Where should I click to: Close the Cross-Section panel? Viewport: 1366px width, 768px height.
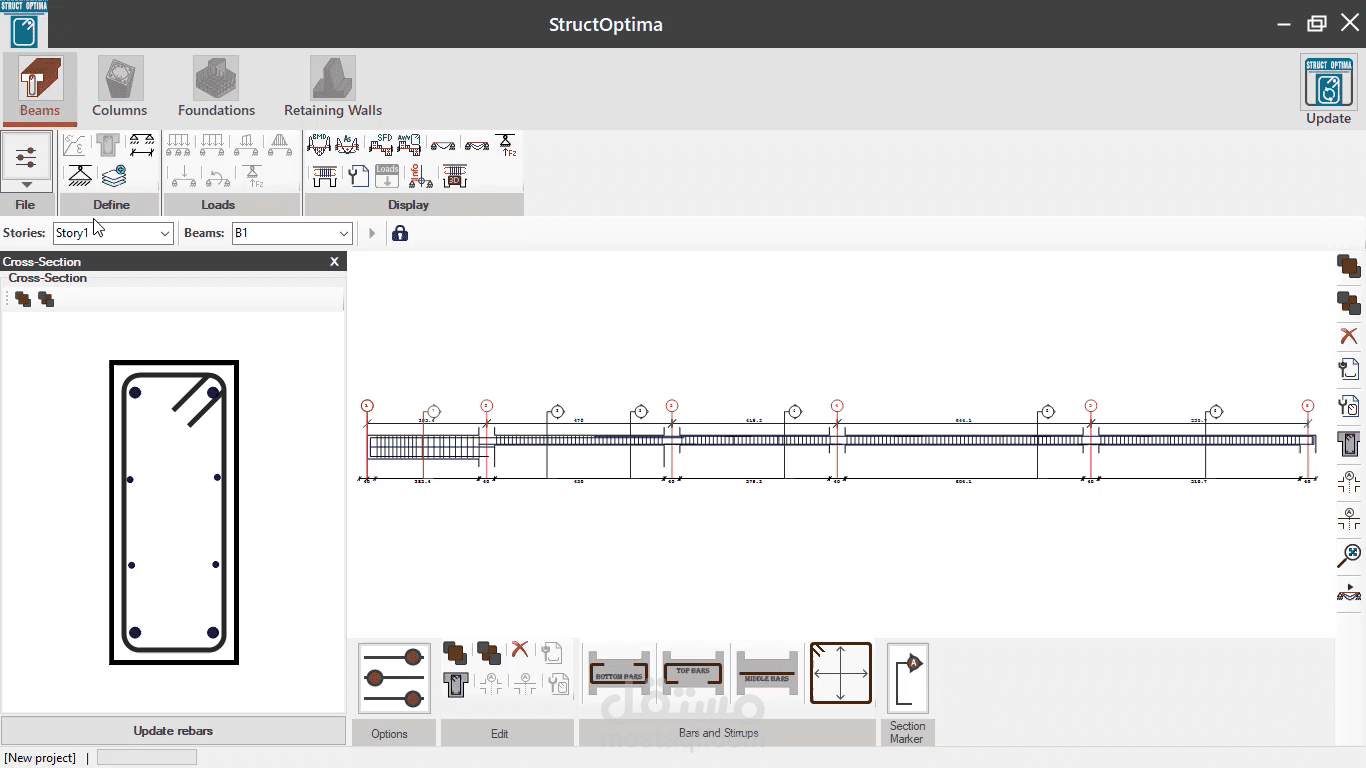[335, 262]
